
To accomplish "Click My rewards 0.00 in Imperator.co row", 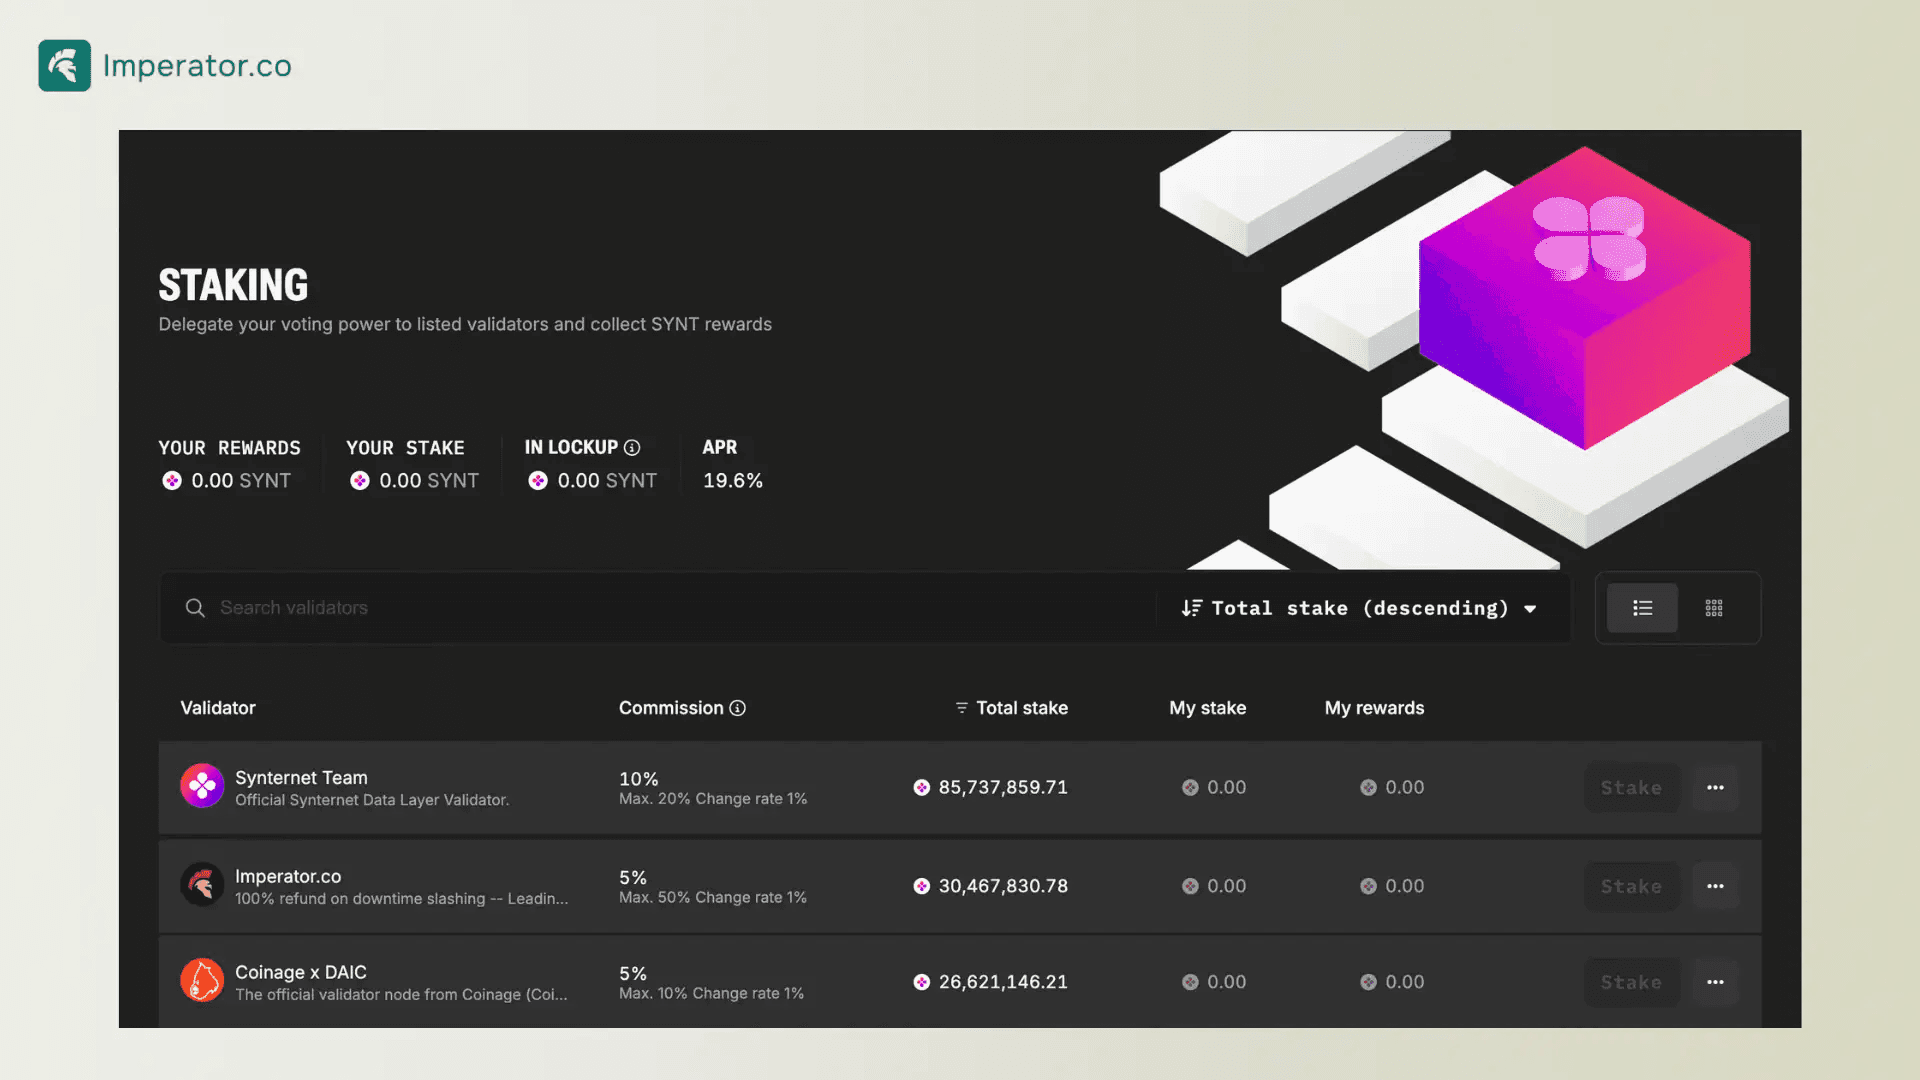I will pos(1405,886).
